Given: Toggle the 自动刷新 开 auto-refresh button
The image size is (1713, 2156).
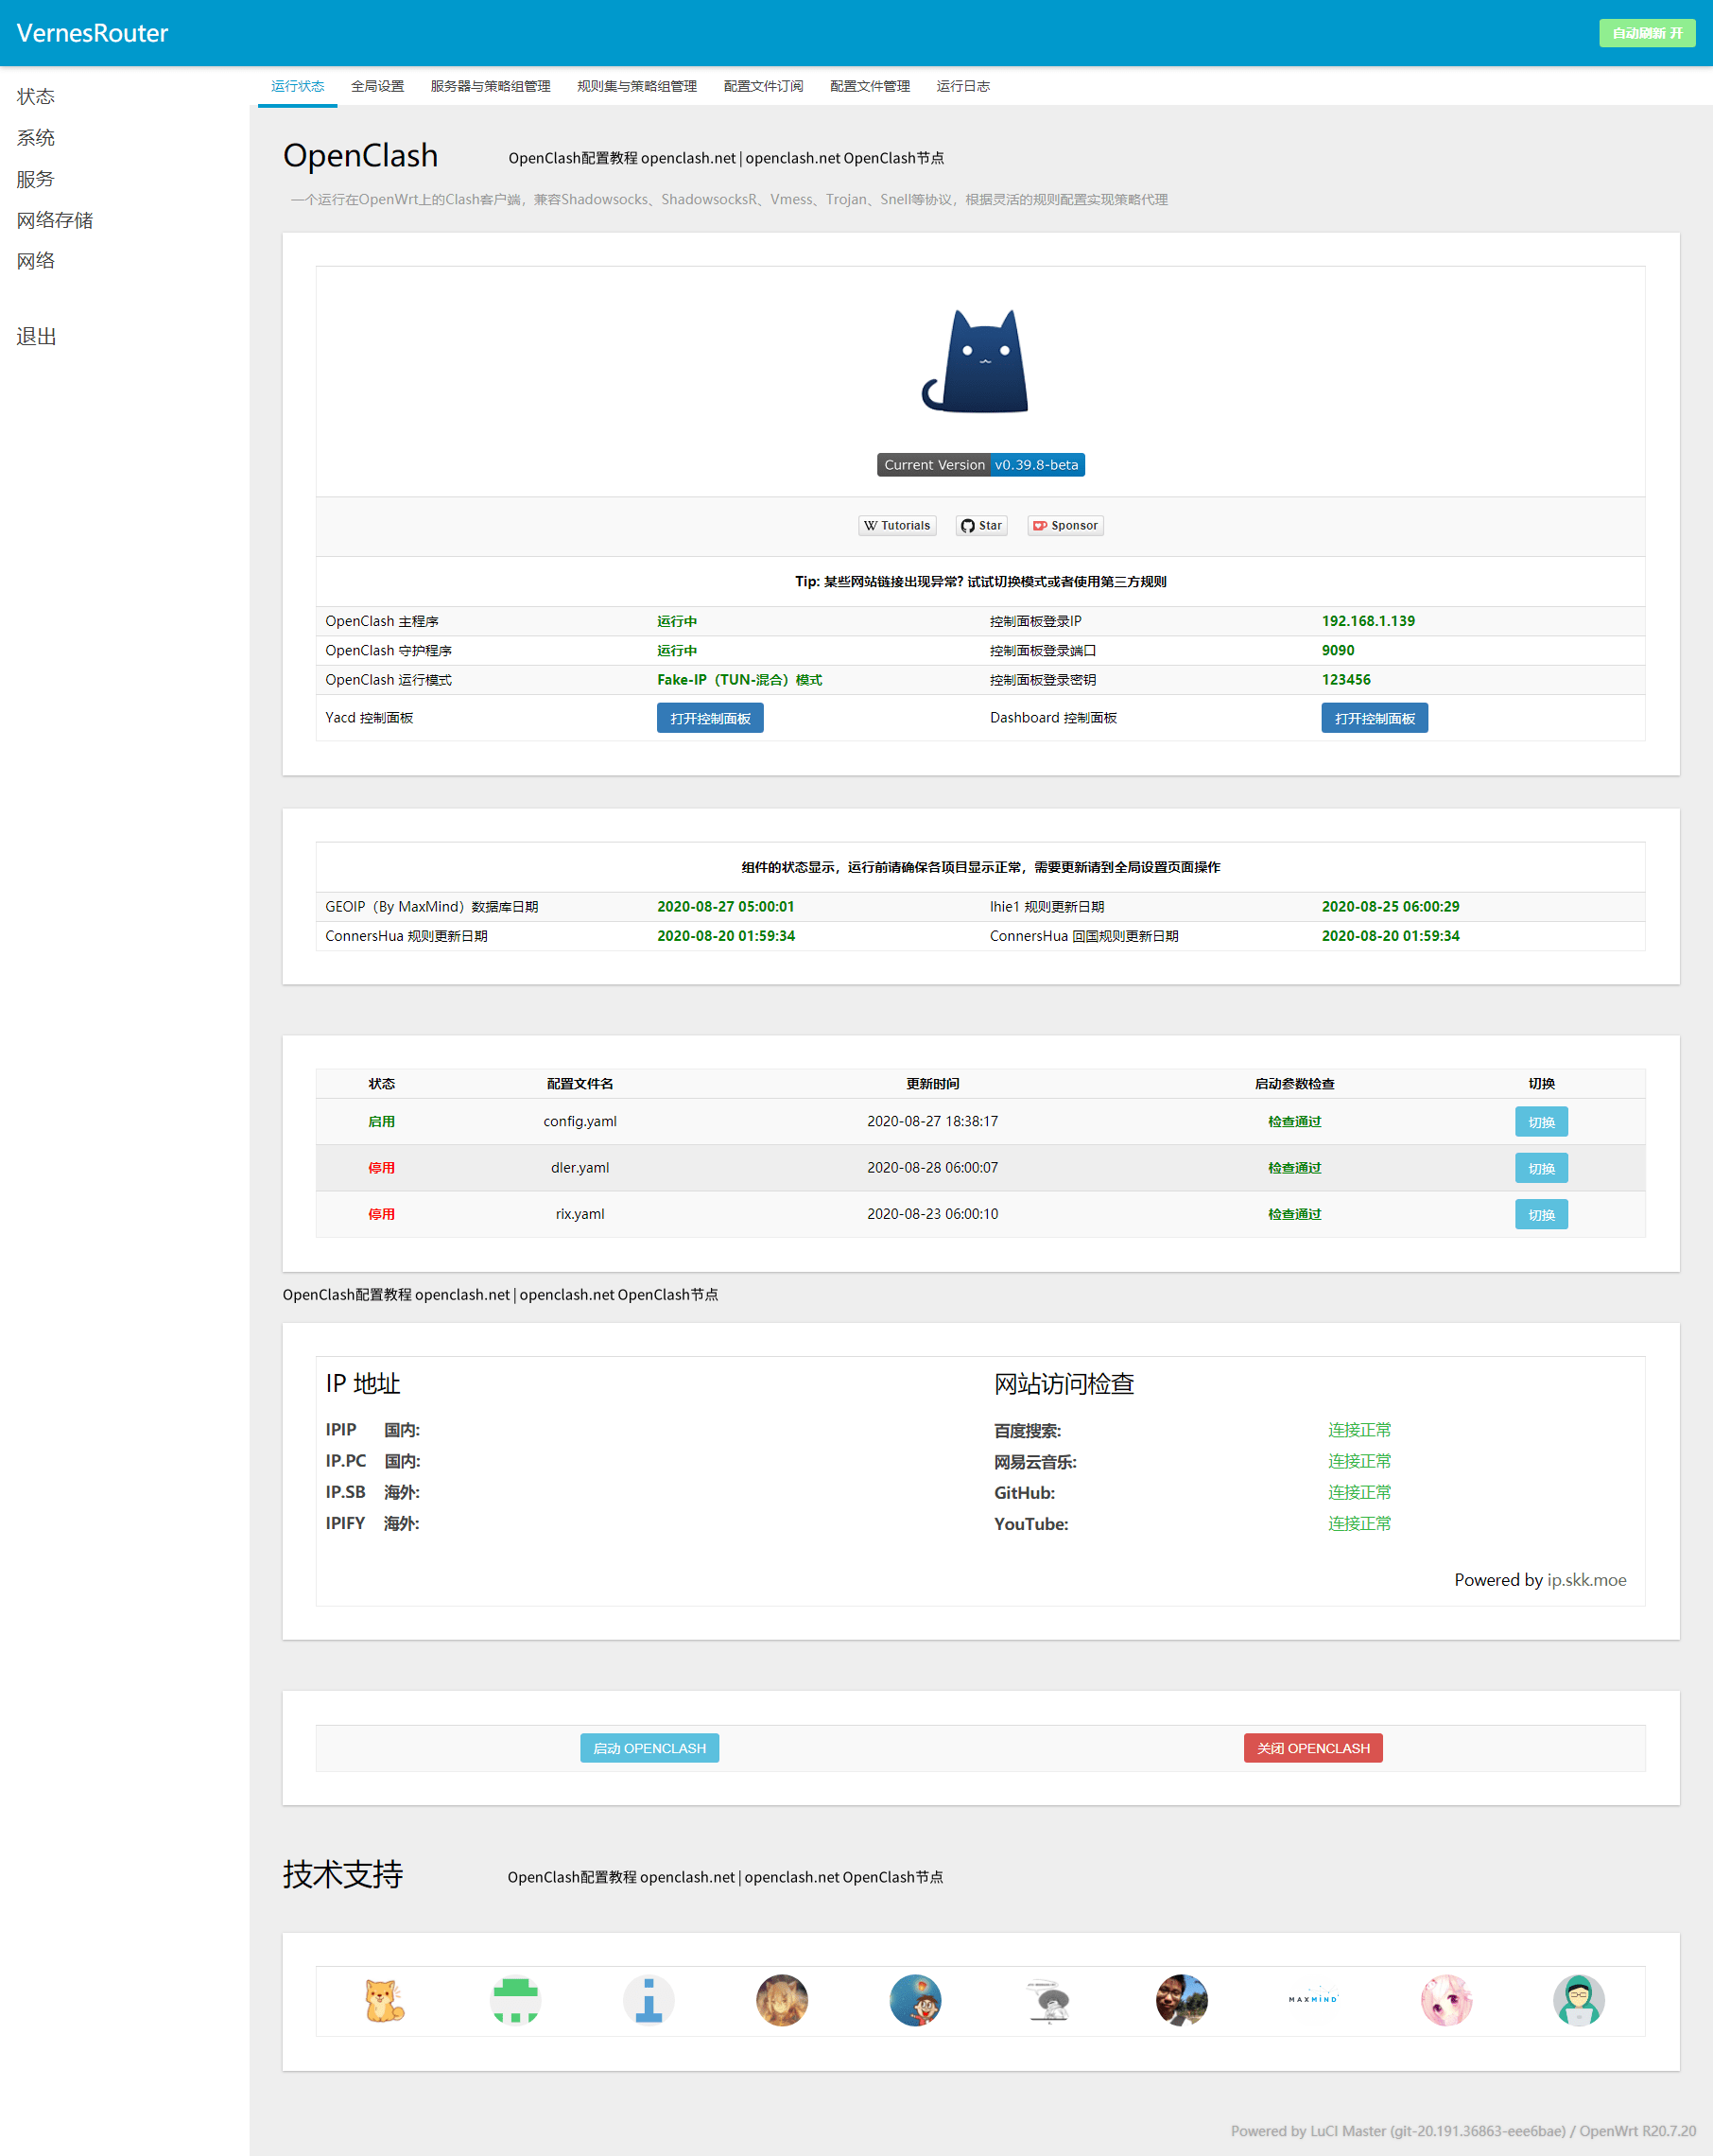Looking at the screenshot, I should tap(1647, 33).
